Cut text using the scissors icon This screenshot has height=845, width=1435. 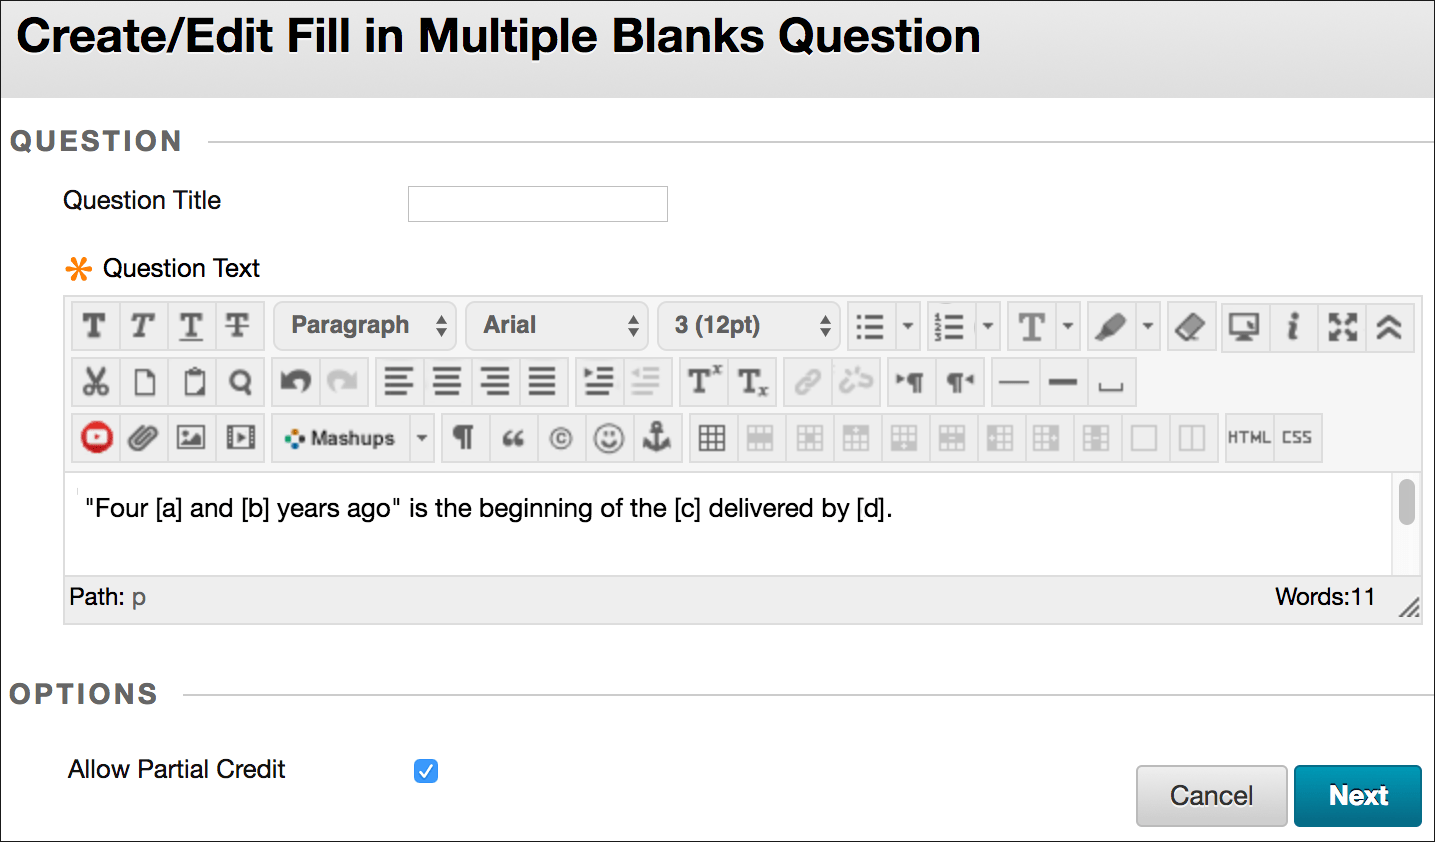pos(95,381)
